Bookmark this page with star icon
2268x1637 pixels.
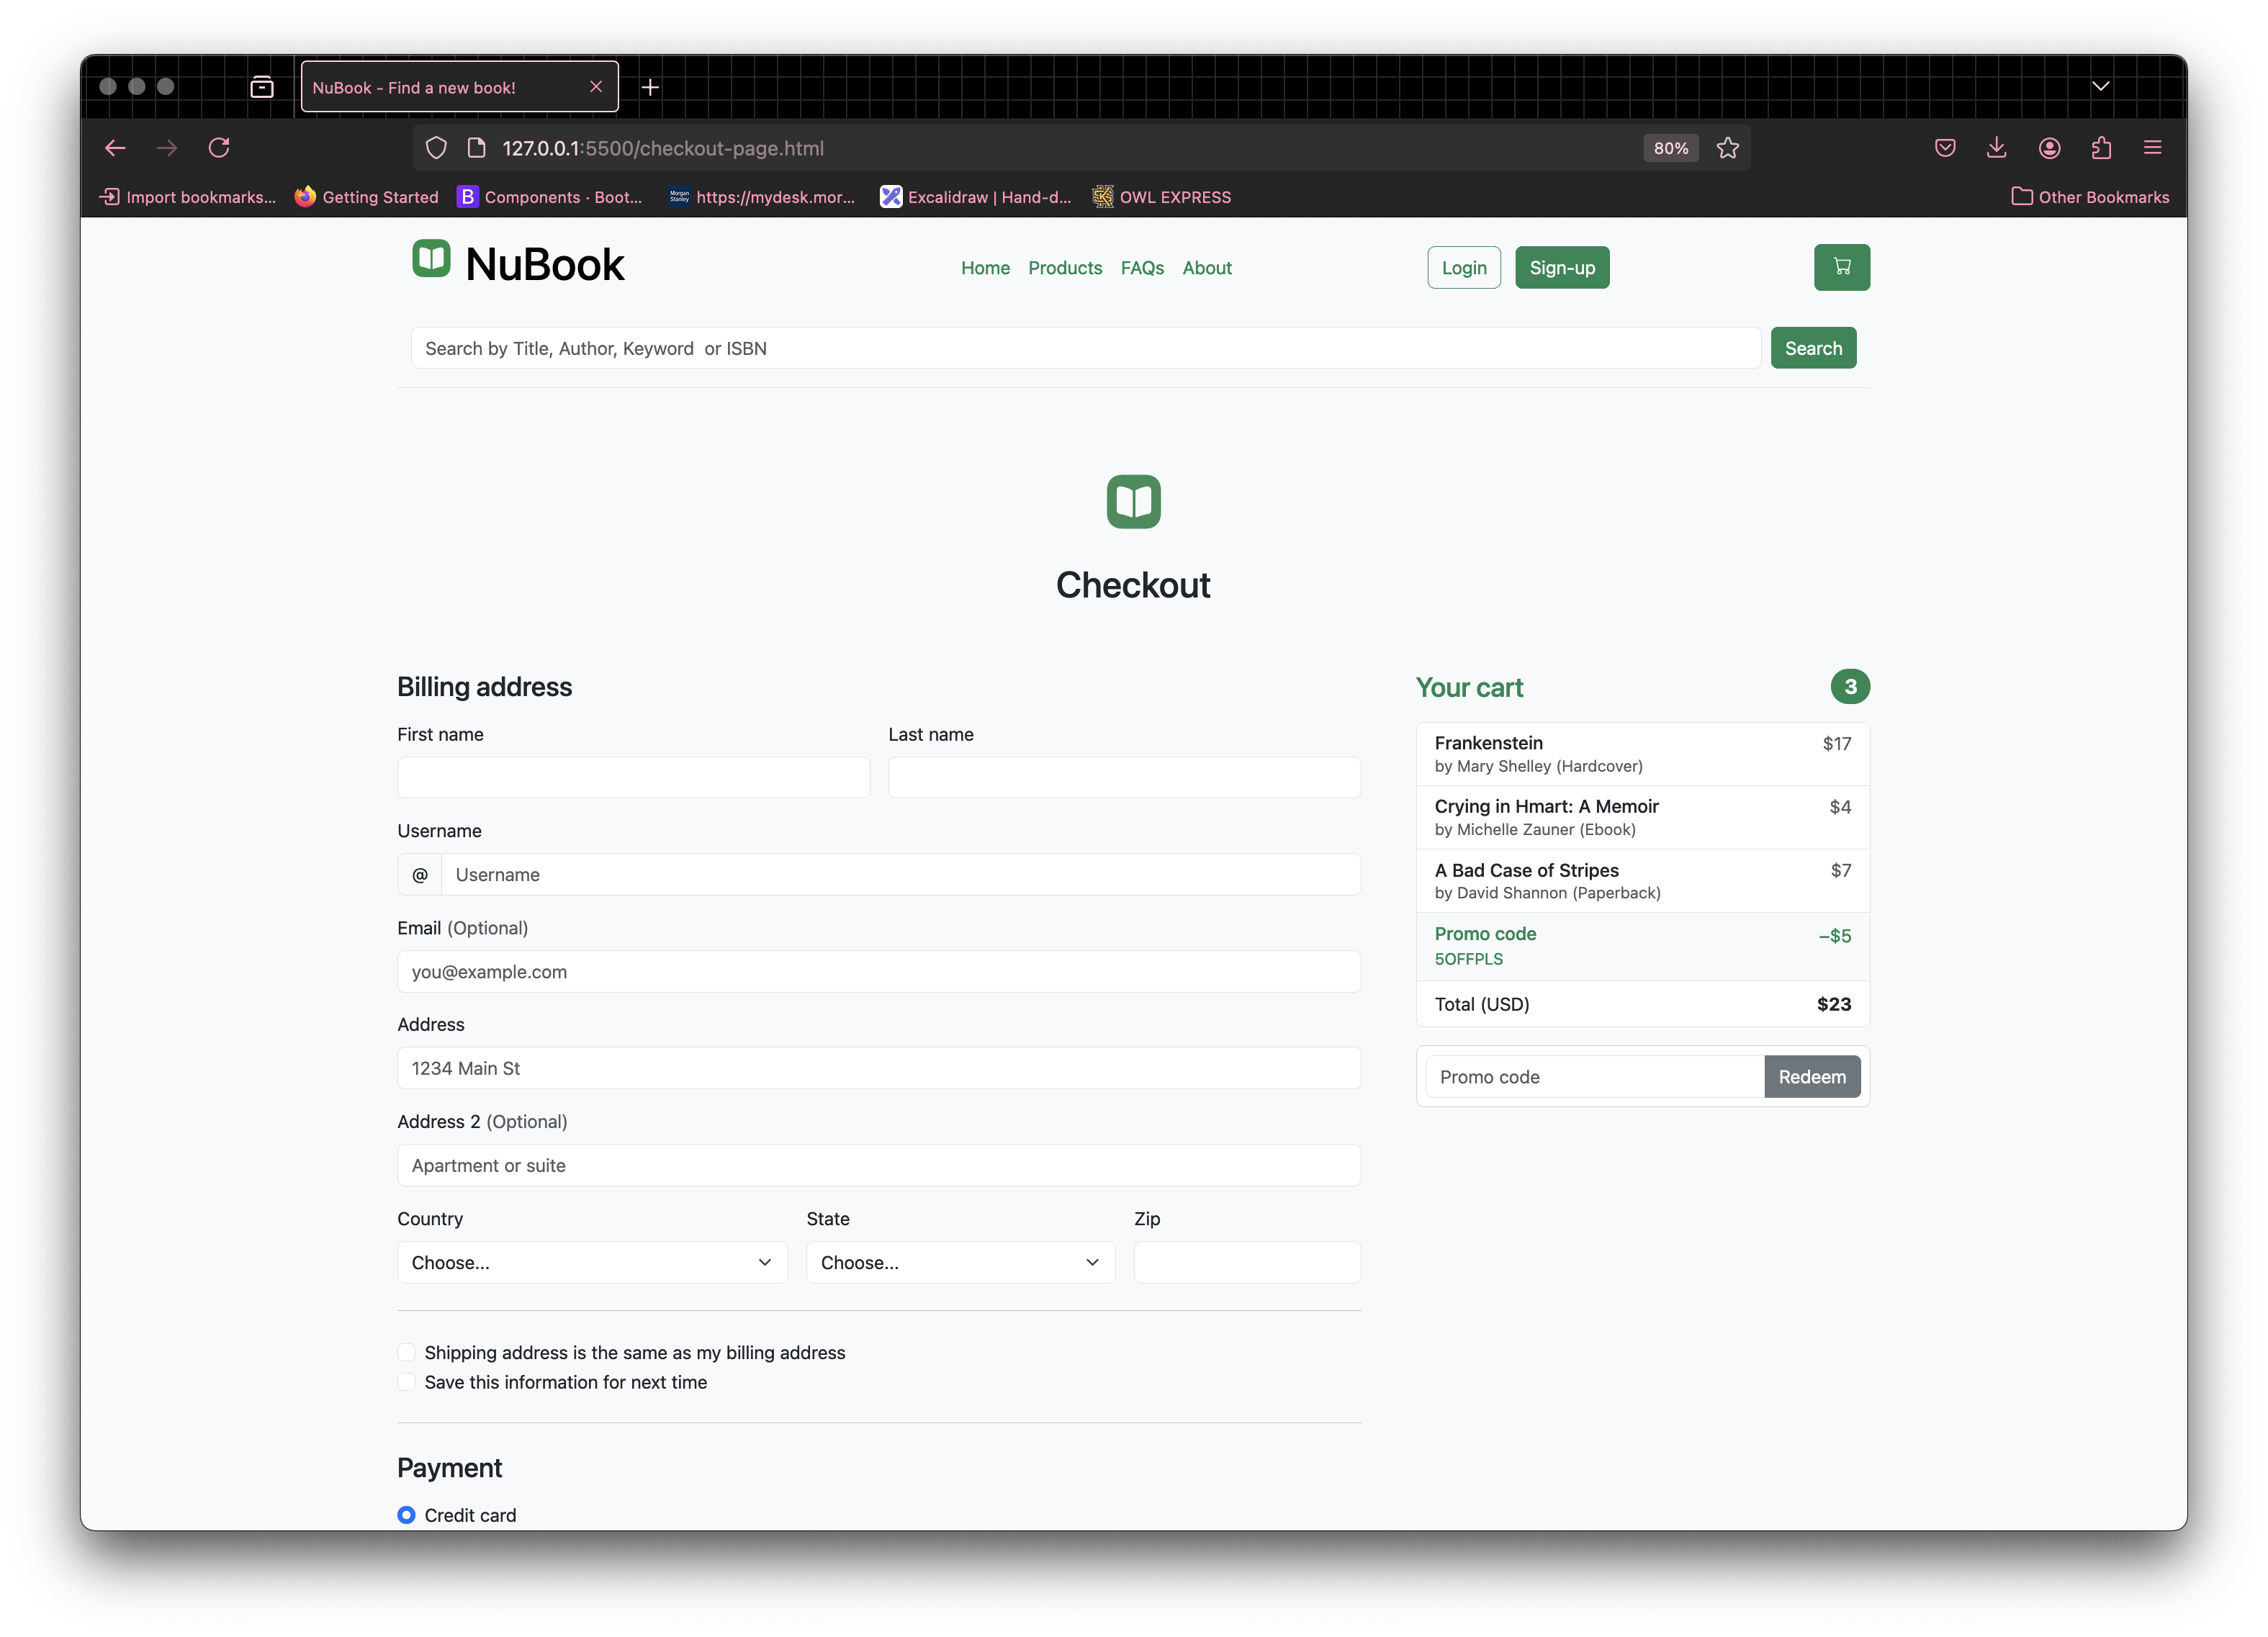coord(1727,148)
